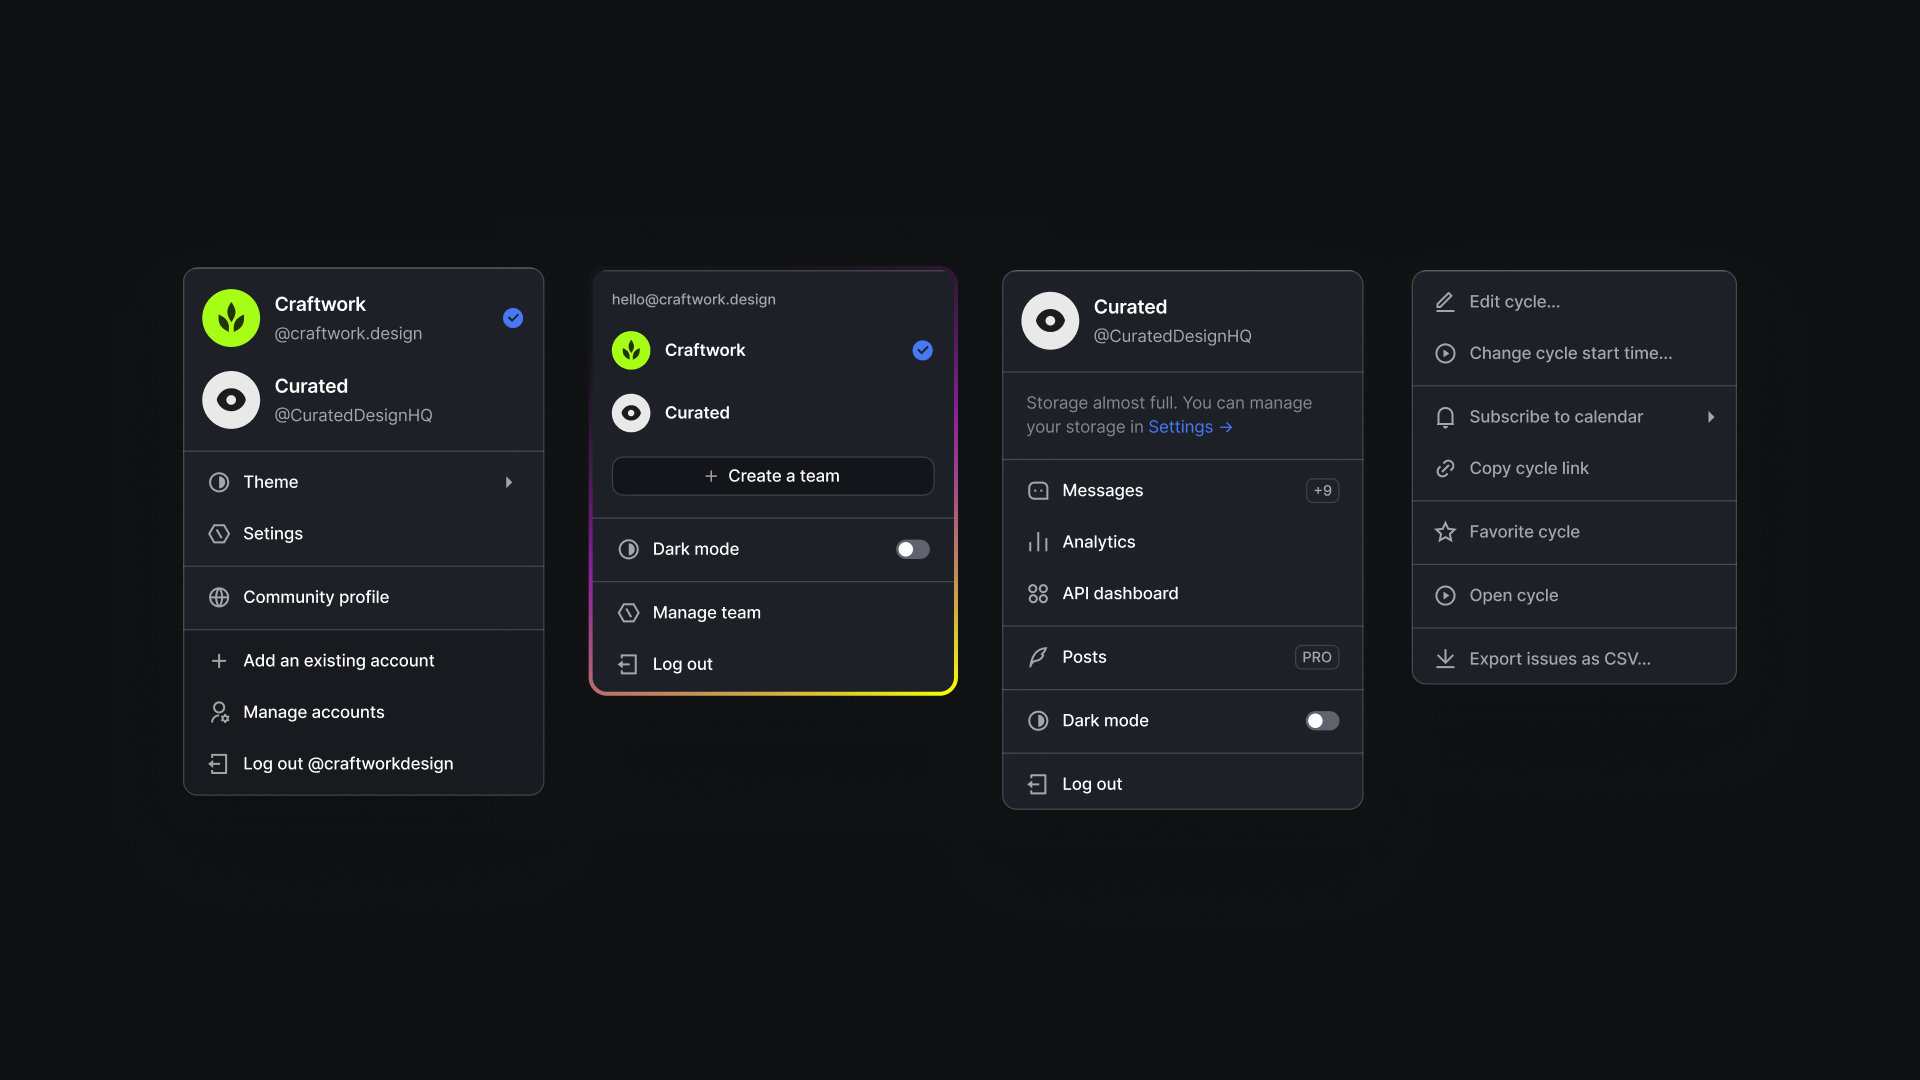
Task: Click Log out in the Curated menu
Action: coord(1183,784)
